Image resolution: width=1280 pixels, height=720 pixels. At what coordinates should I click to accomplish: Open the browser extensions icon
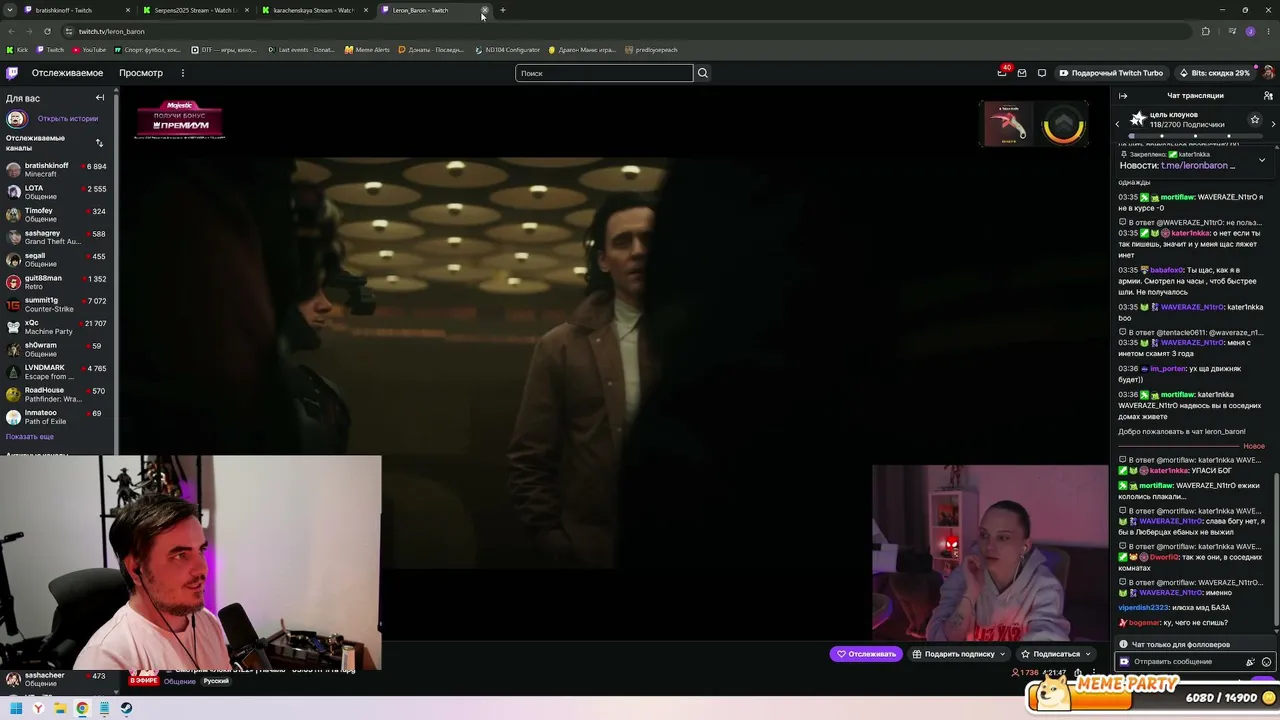(1205, 31)
